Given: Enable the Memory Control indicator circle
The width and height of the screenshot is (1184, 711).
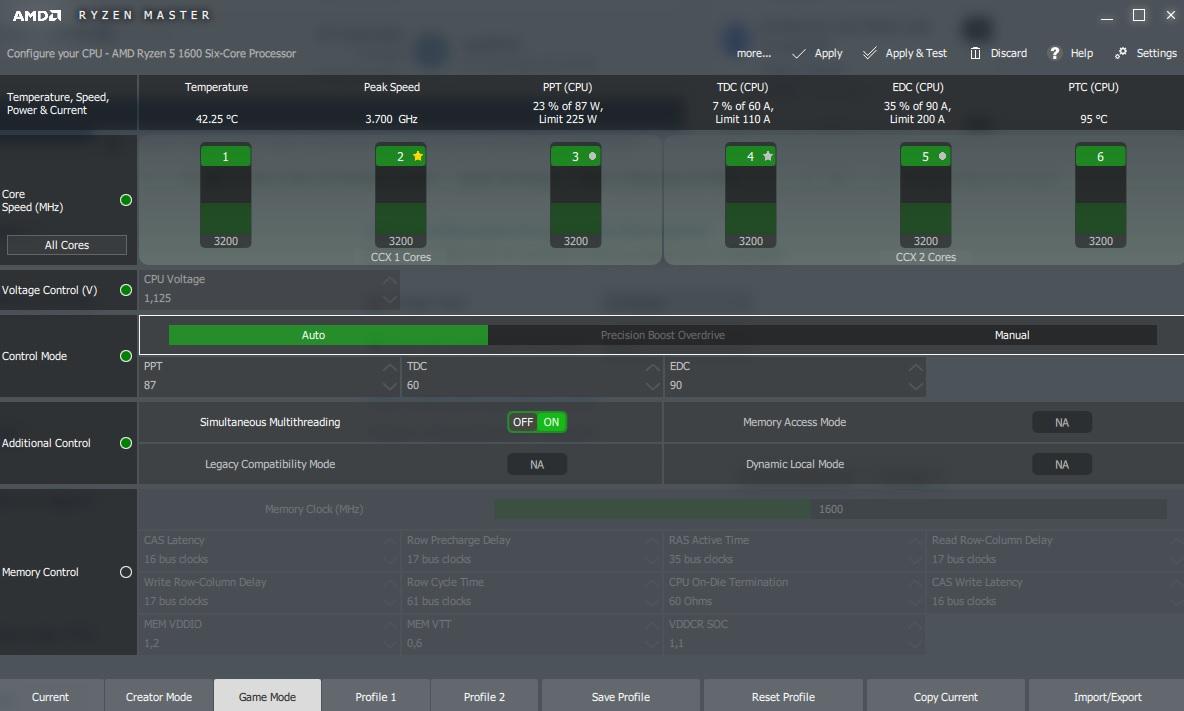Looking at the screenshot, I should tap(126, 572).
